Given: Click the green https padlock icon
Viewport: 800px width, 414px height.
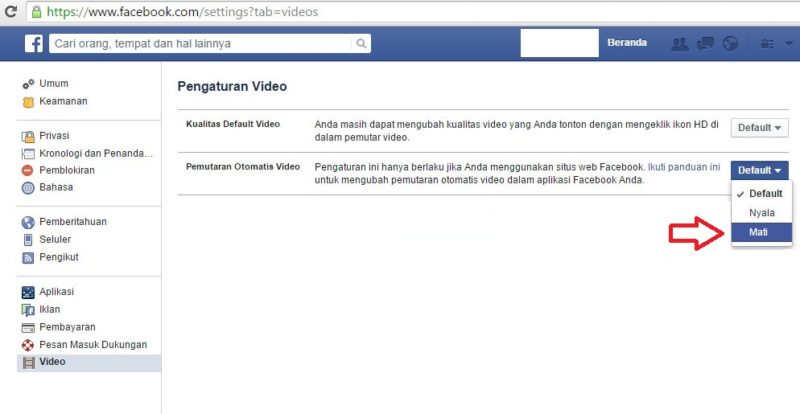Looking at the screenshot, I should [x=36, y=11].
